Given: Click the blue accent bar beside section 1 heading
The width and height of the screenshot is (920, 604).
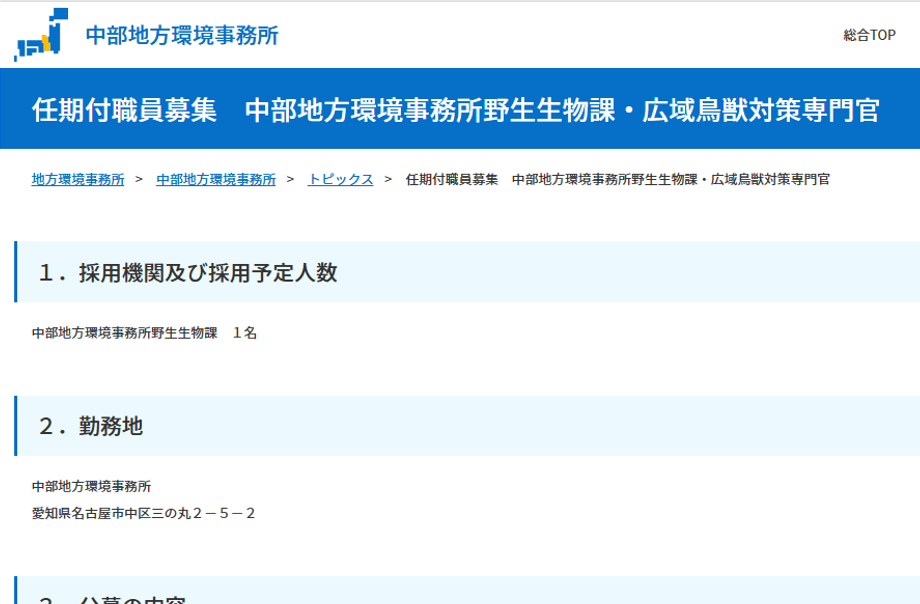Looking at the screenshot, I should click(x=16, y=272).
